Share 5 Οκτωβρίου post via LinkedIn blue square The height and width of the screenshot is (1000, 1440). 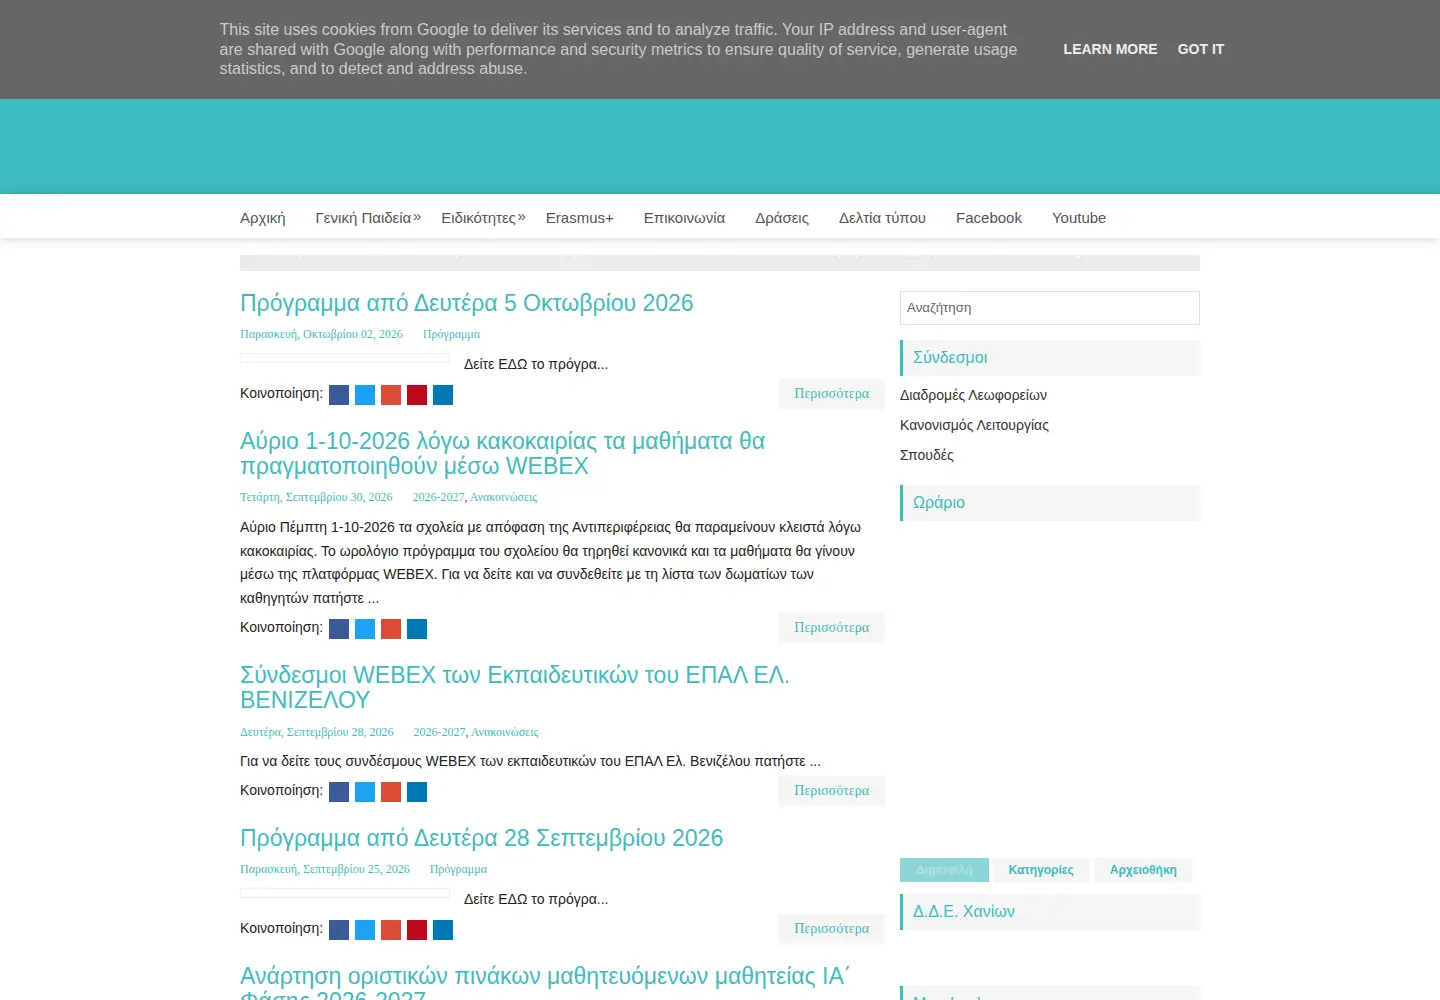click(443, 395)
